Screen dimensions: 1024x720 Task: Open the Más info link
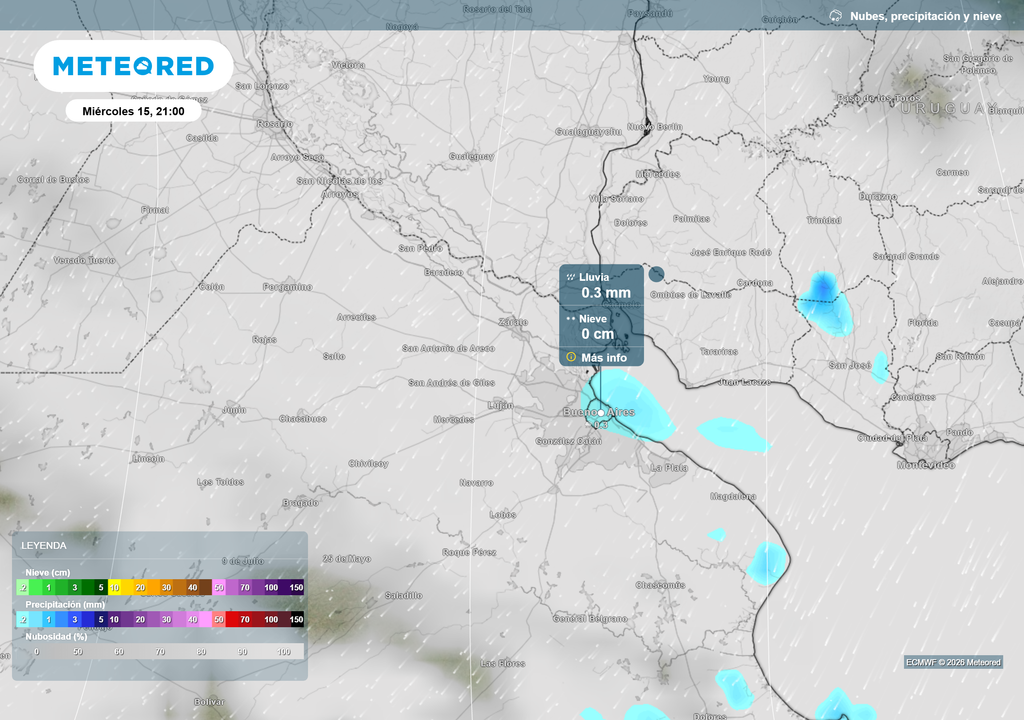tap(603, 357)
